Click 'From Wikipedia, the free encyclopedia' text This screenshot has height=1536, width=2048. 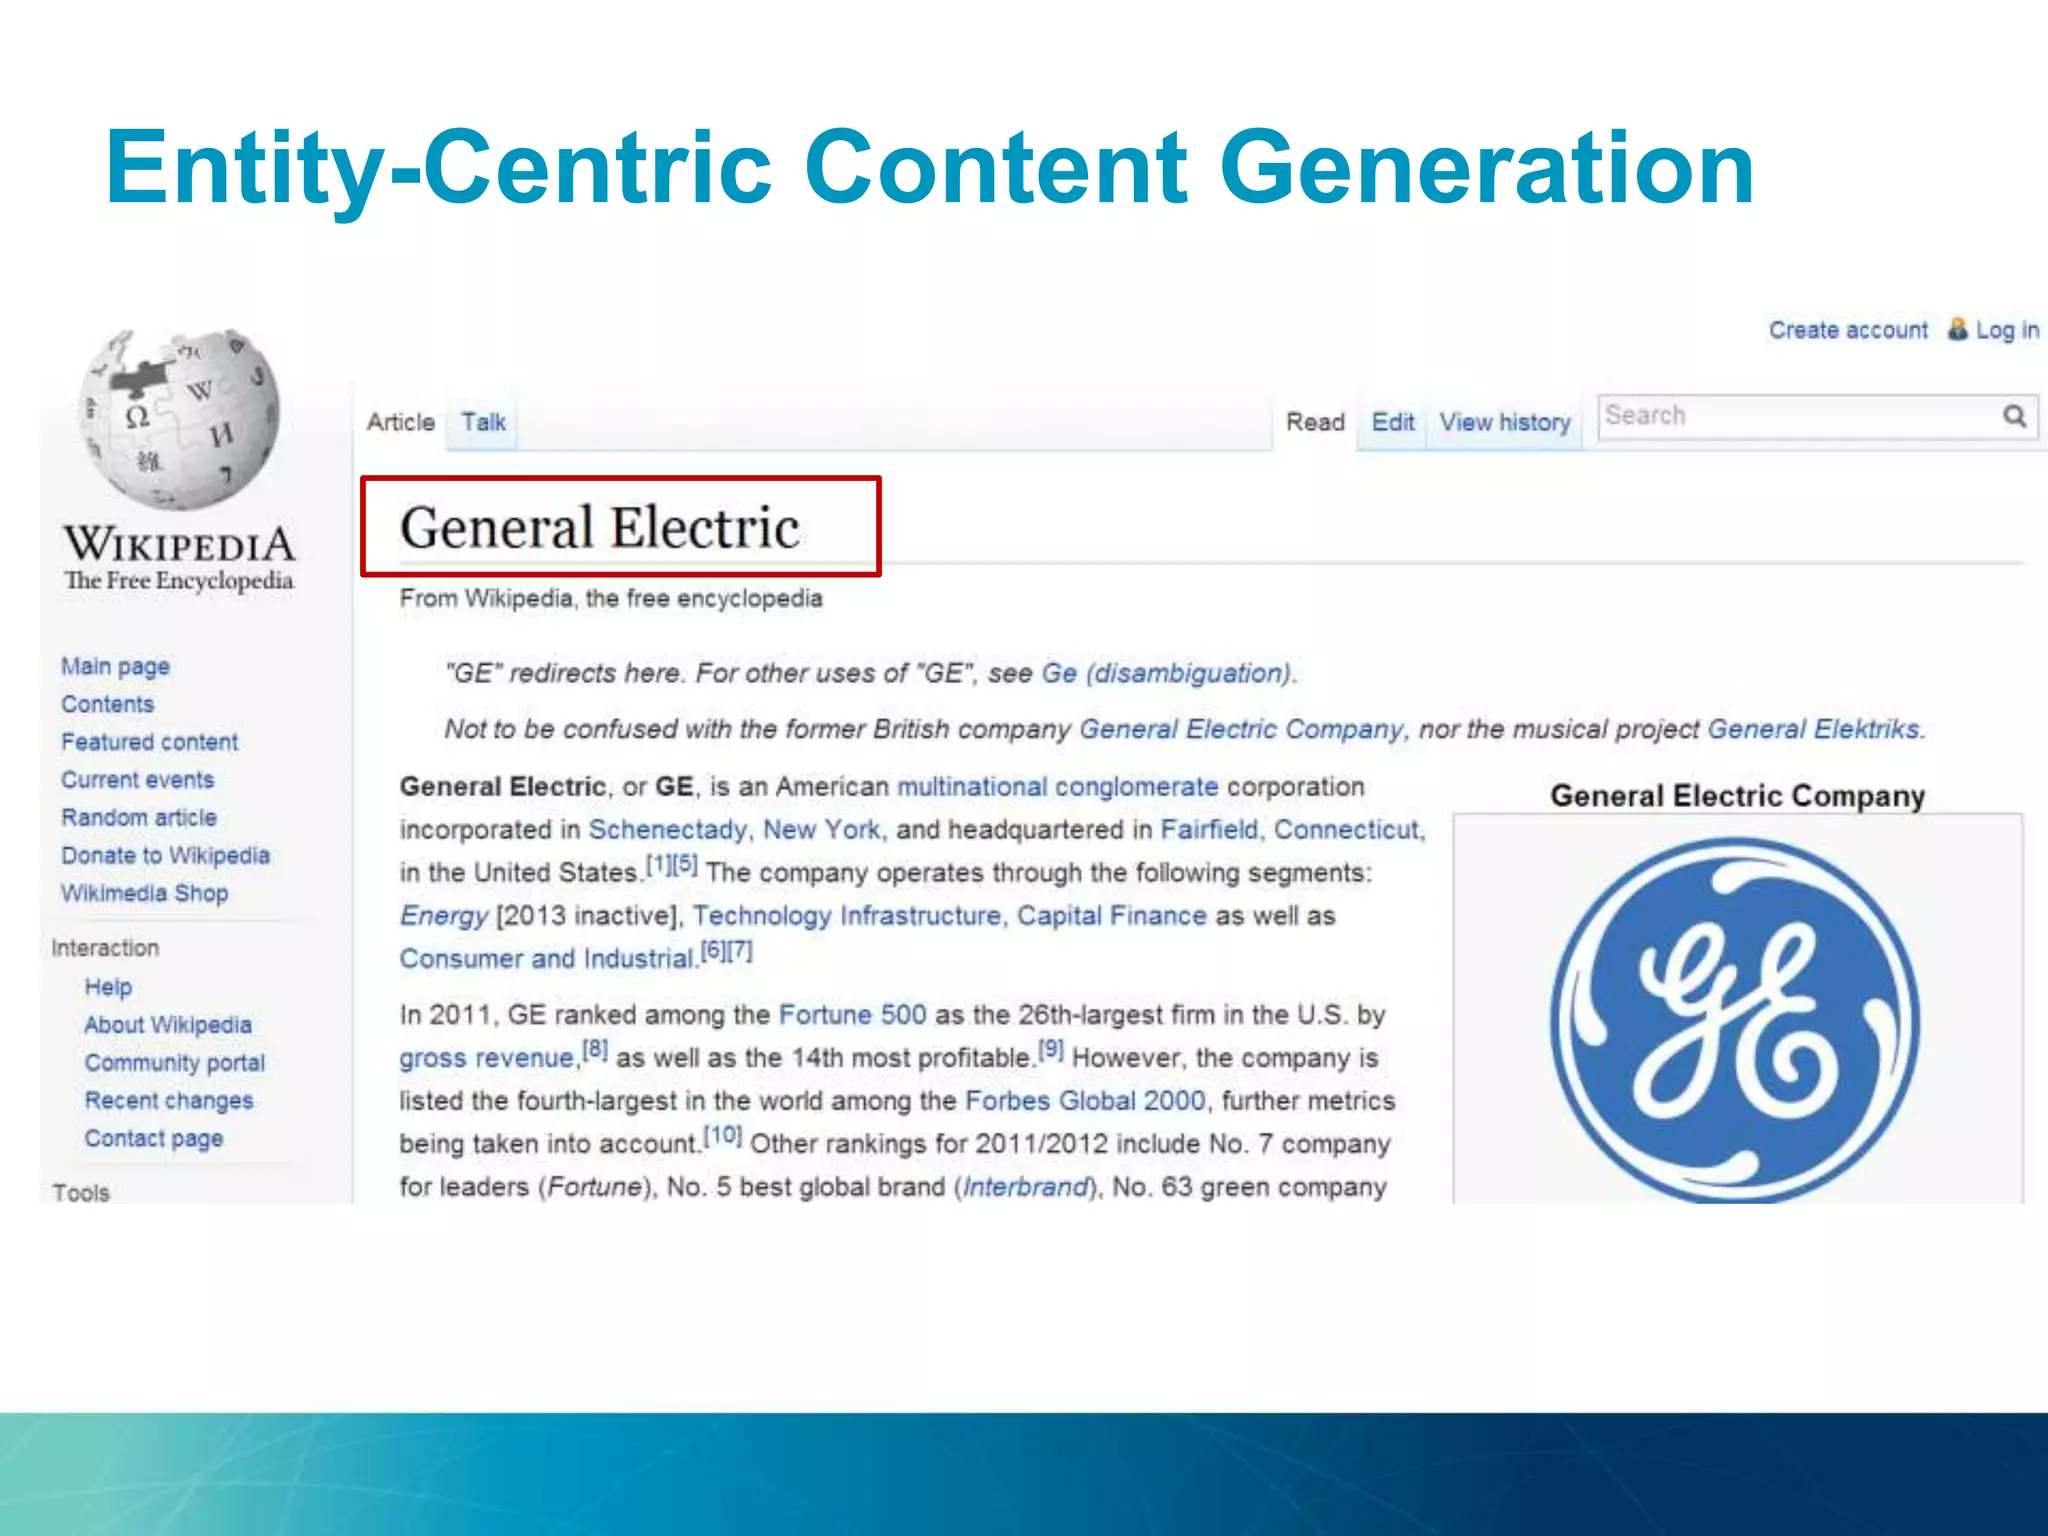point(611,598)
